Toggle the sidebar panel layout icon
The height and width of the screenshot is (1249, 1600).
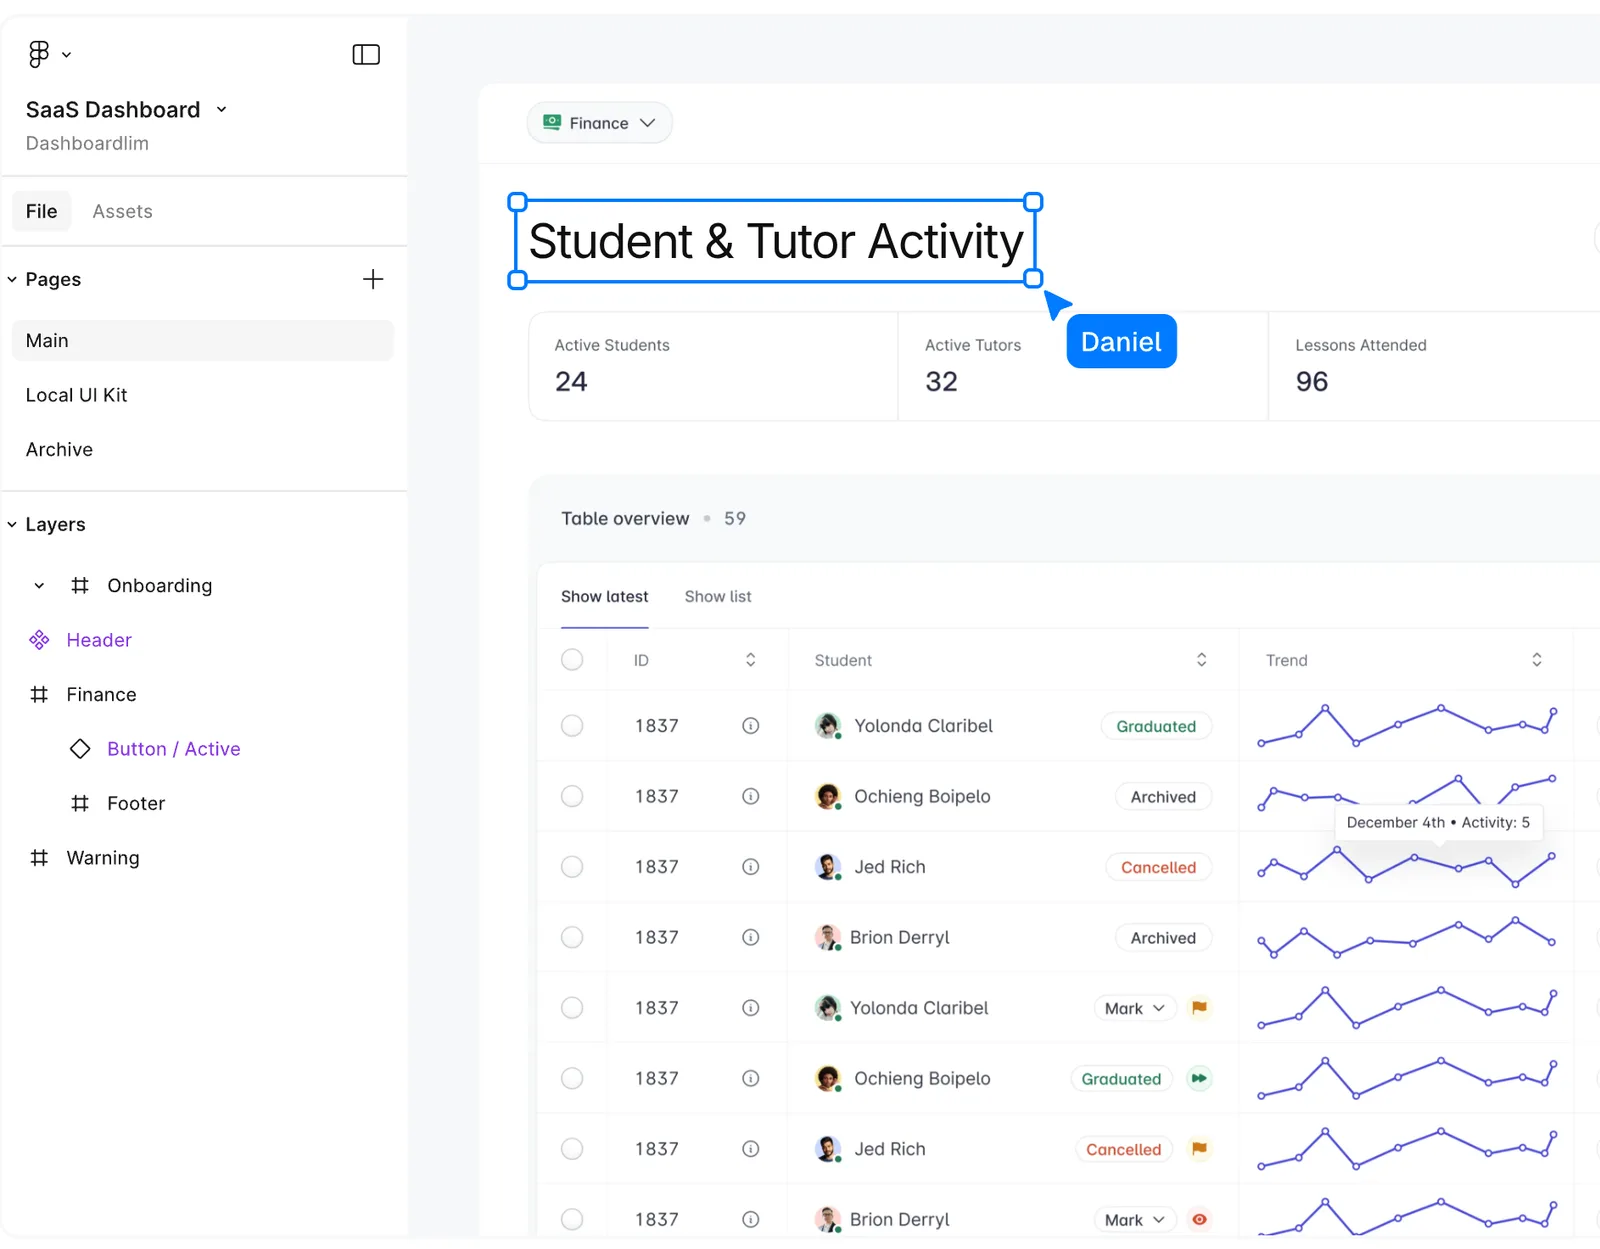click(366, 54)
